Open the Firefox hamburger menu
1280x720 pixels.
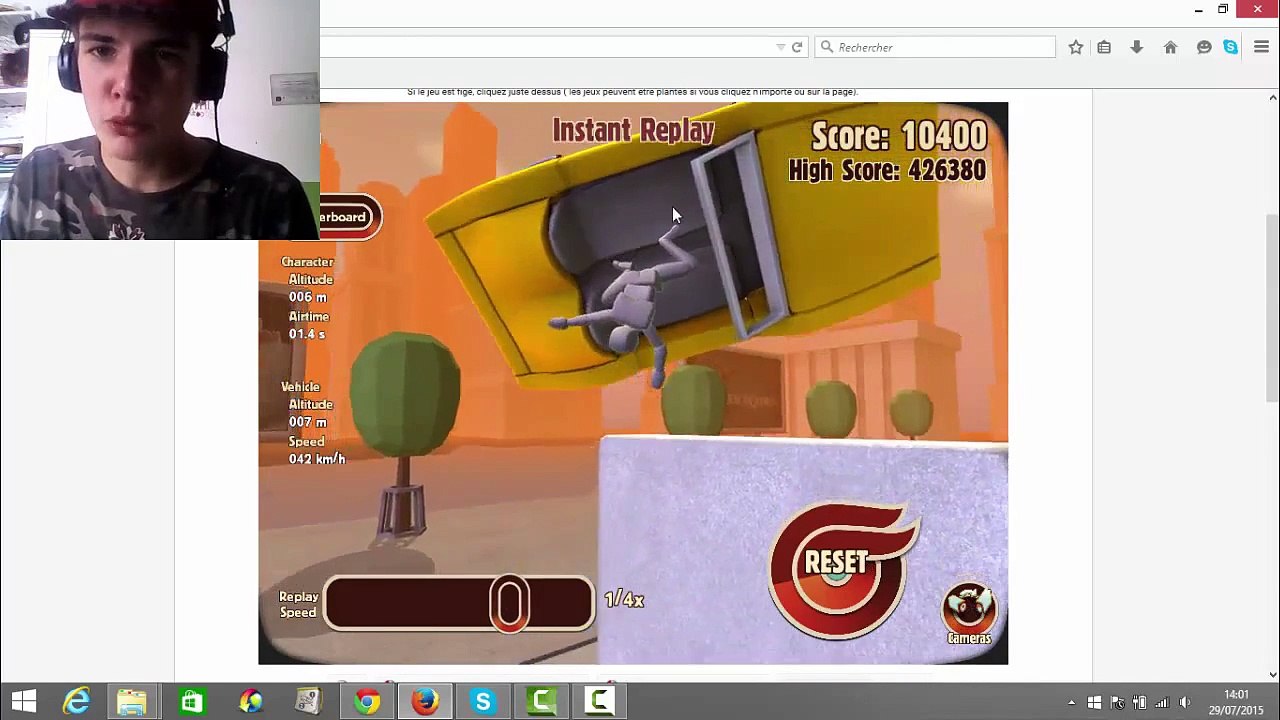1261,47
